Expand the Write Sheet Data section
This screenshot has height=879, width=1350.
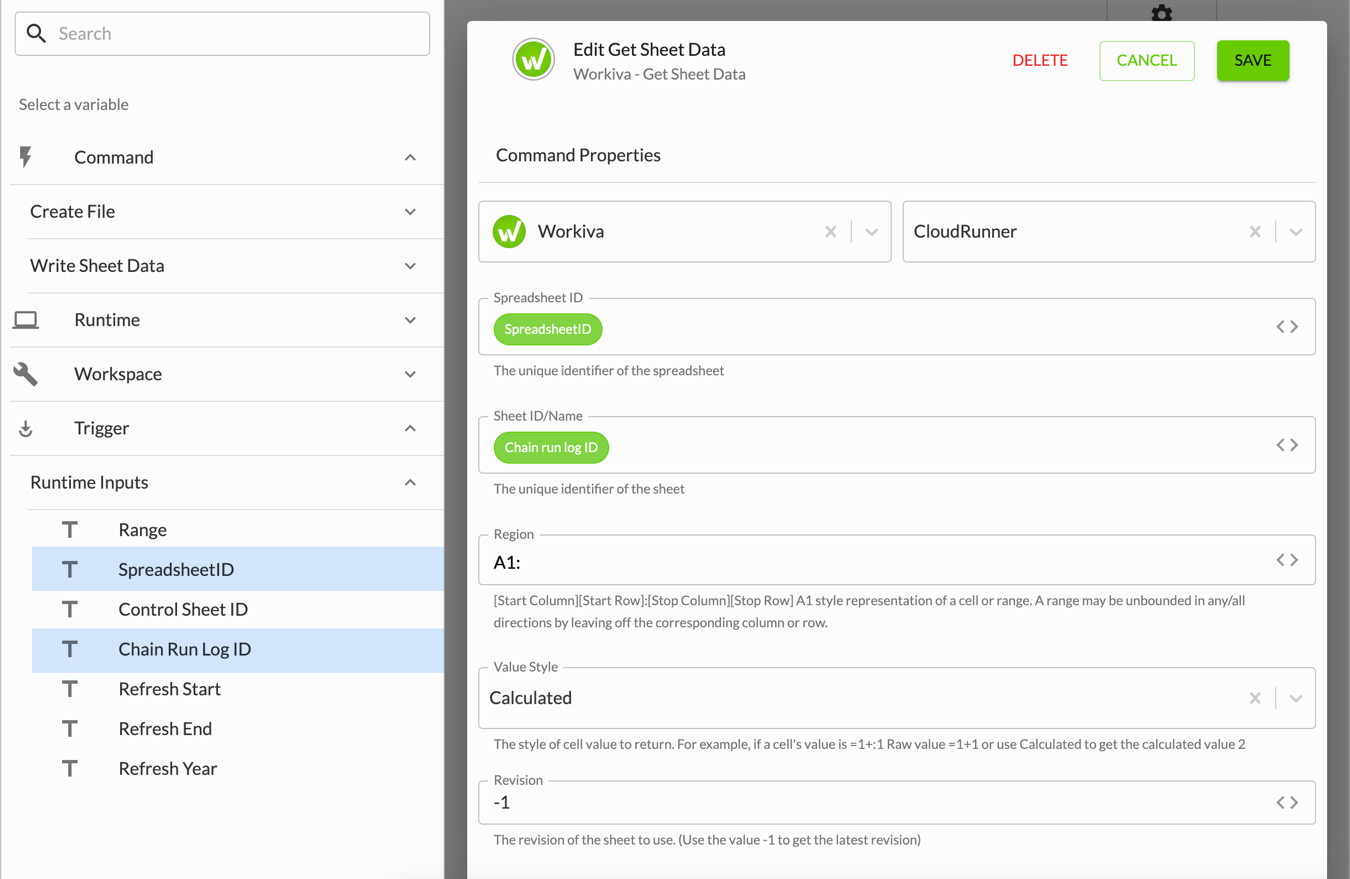[x=410, y=266]
